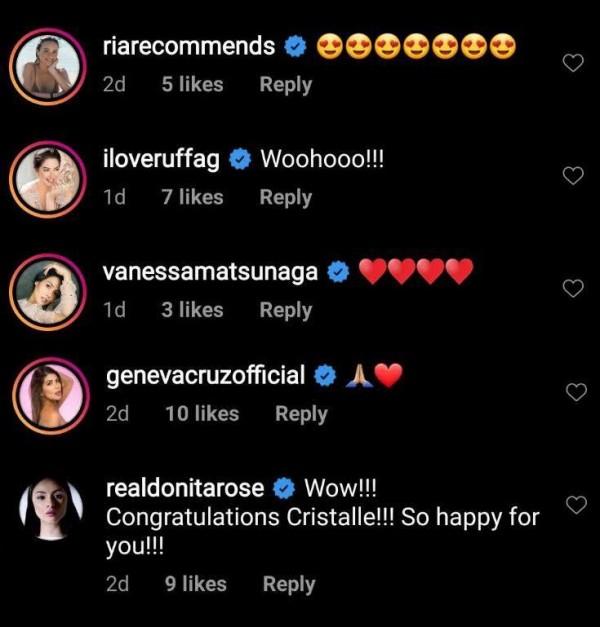Click verified badge beside vanessamatsunaga

click(x=337, y=272)
